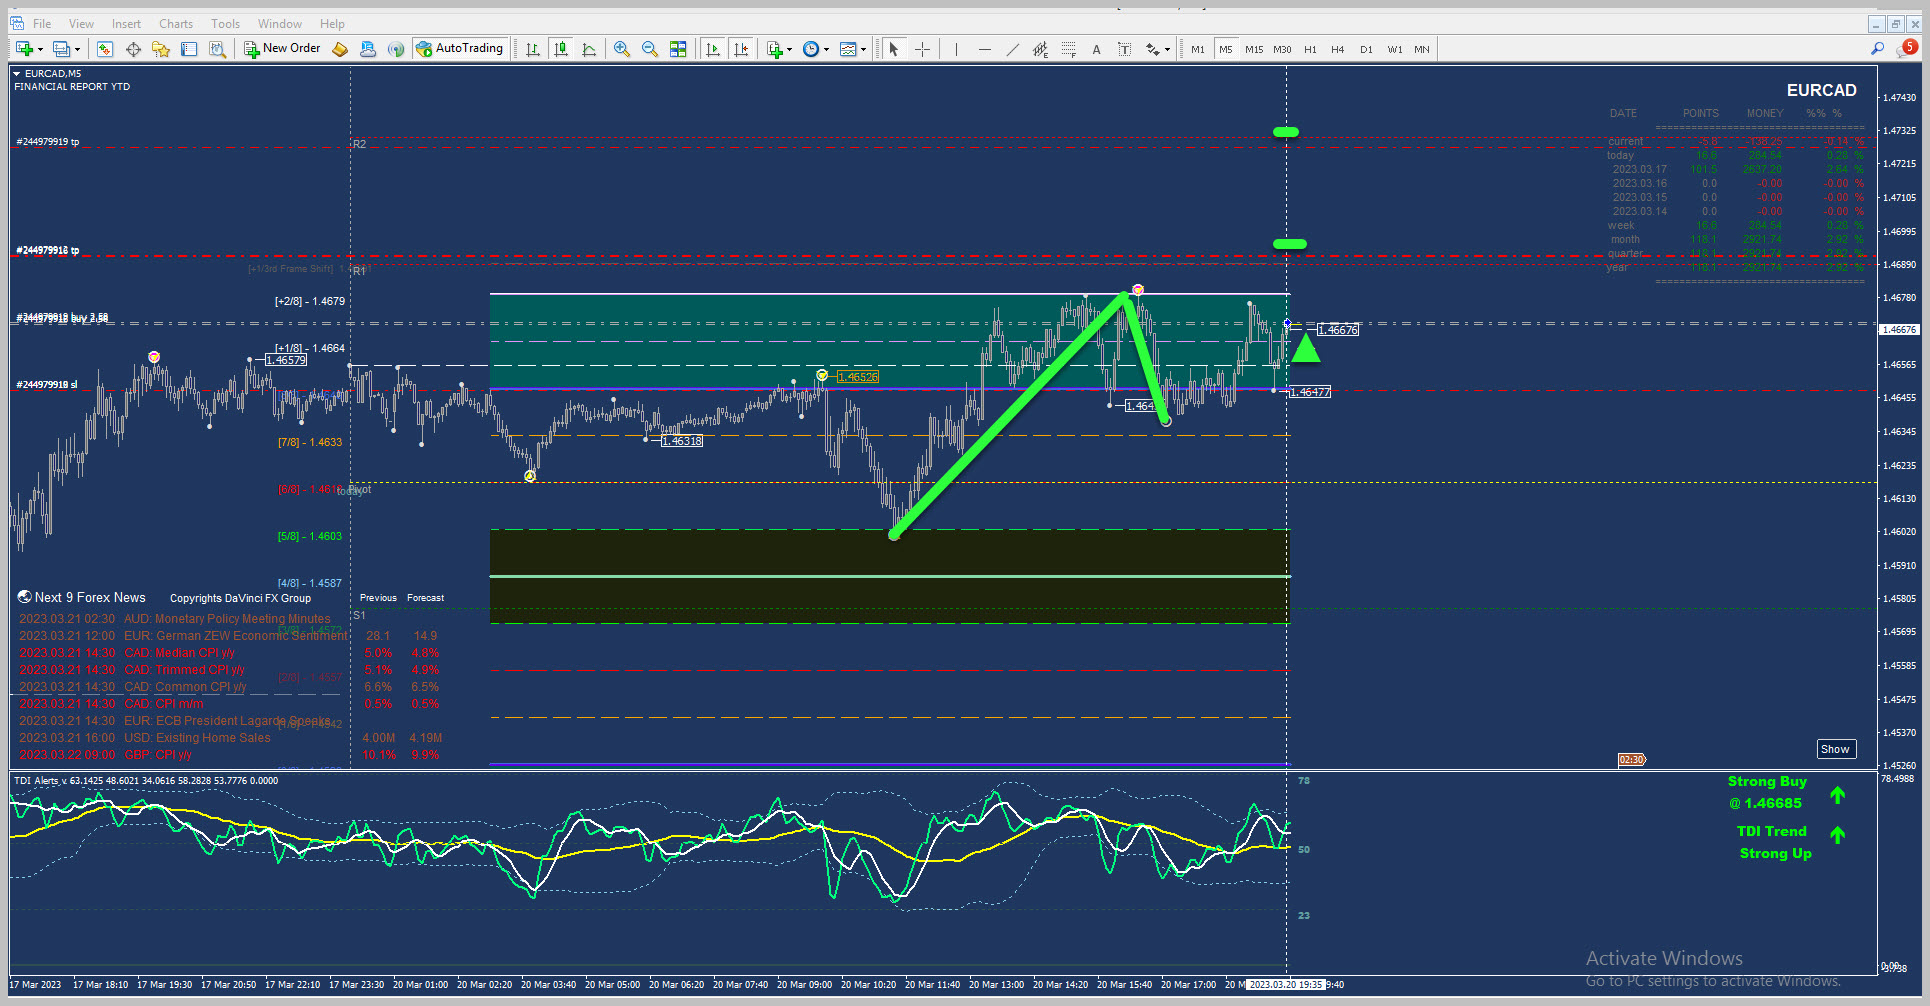Viewport: 1930px width, 1006px height.
Task: Switch to M1 timeframe
Action: point(1198,49)
